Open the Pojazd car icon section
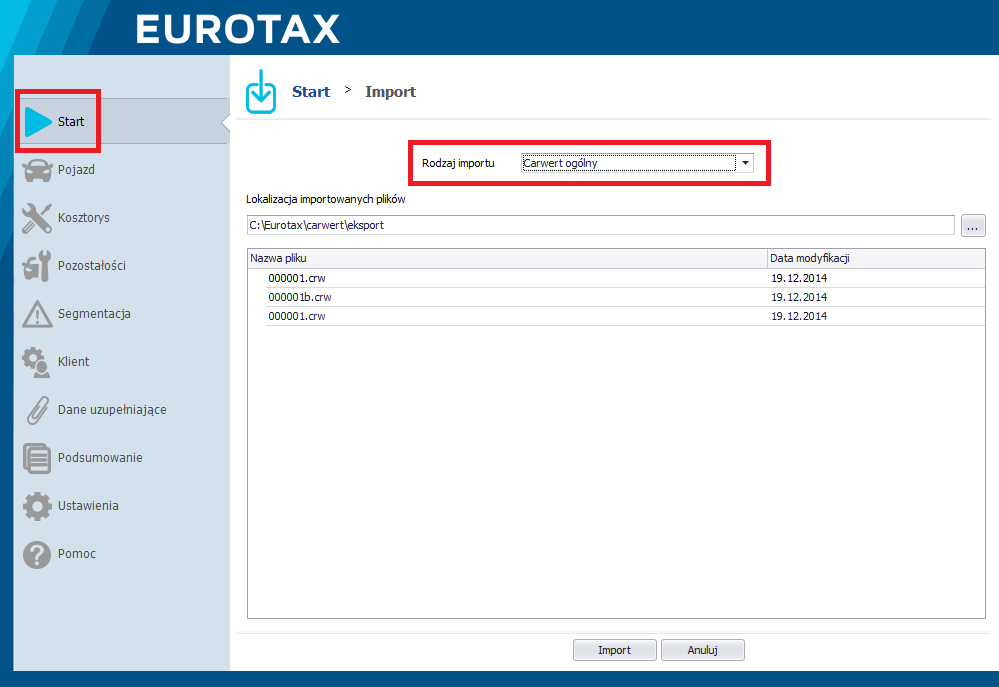Image resolution: width=999 pixels, height=687 pixels. pos(37,170)
